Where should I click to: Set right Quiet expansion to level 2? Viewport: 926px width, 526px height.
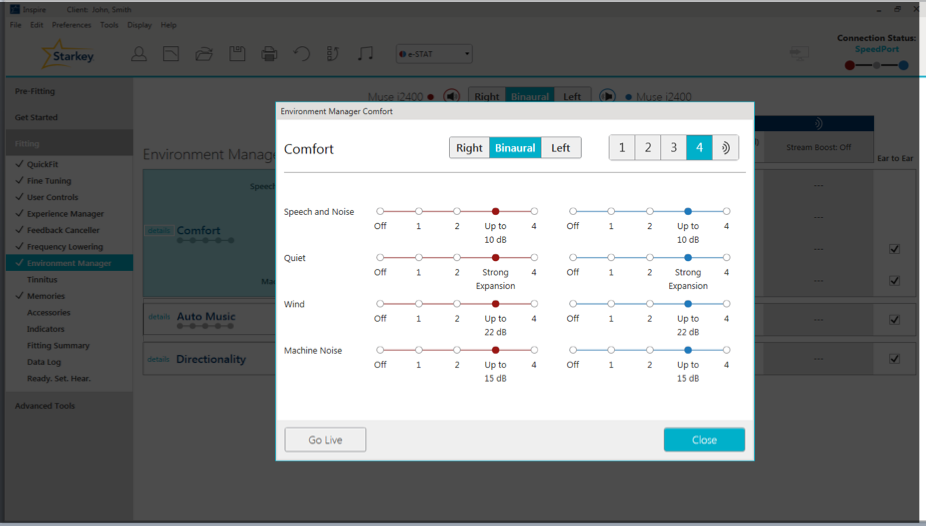[x=457, y=257]
